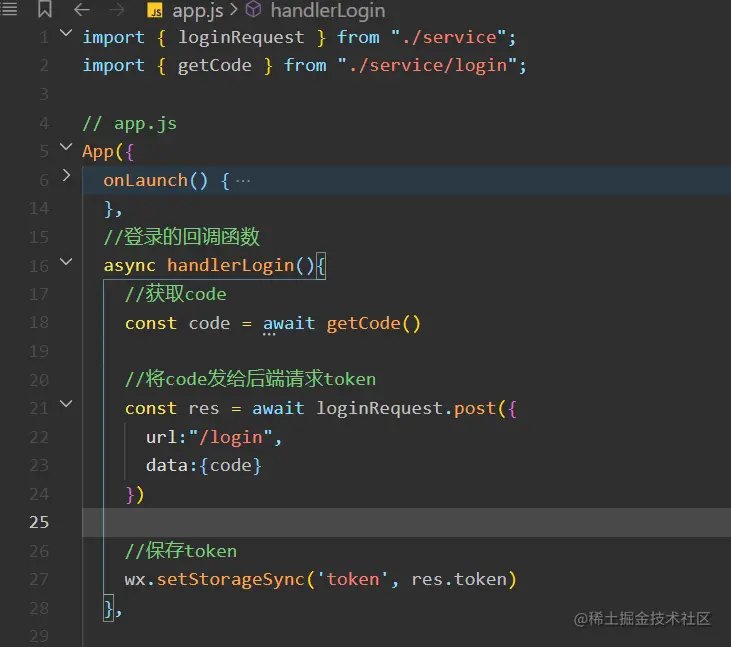Click setStorageSync on line 27
This screenshot has height=647, width=731.
[x=230, y=580]
